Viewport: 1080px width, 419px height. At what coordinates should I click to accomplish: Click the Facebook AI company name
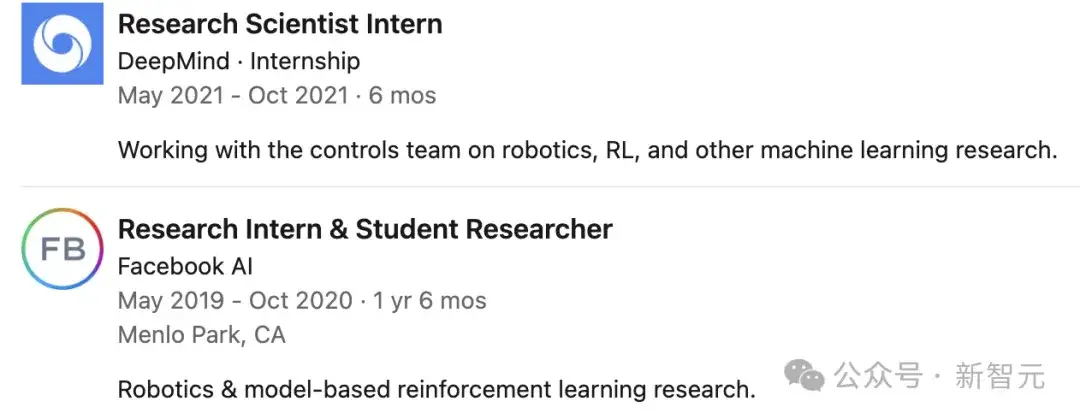point(185,267)
